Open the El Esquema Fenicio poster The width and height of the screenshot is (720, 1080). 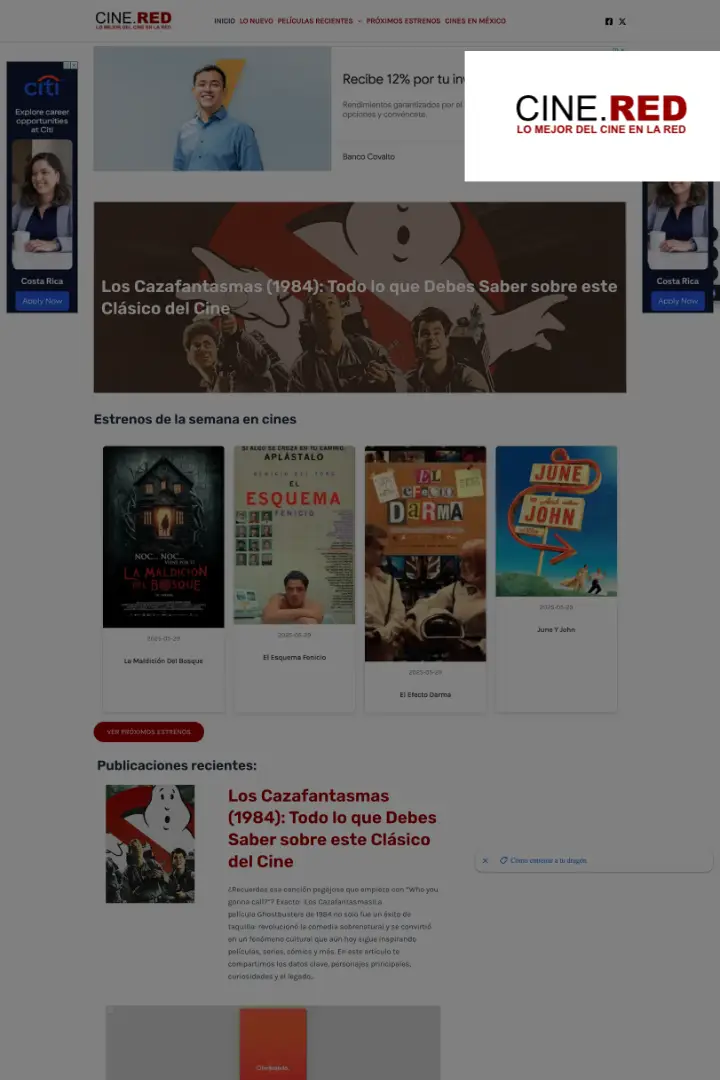(x=294, y=534)
